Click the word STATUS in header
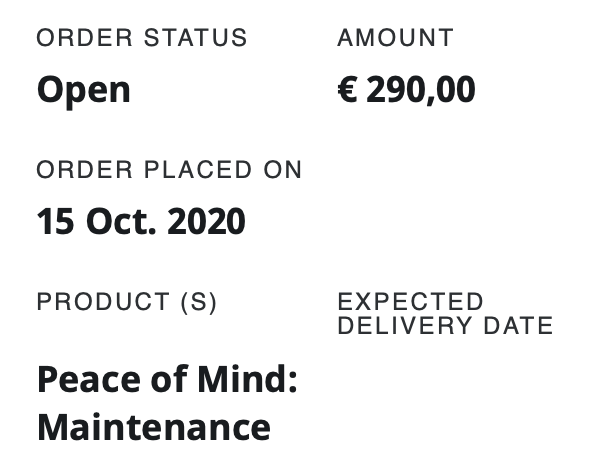 pos(196,38)
